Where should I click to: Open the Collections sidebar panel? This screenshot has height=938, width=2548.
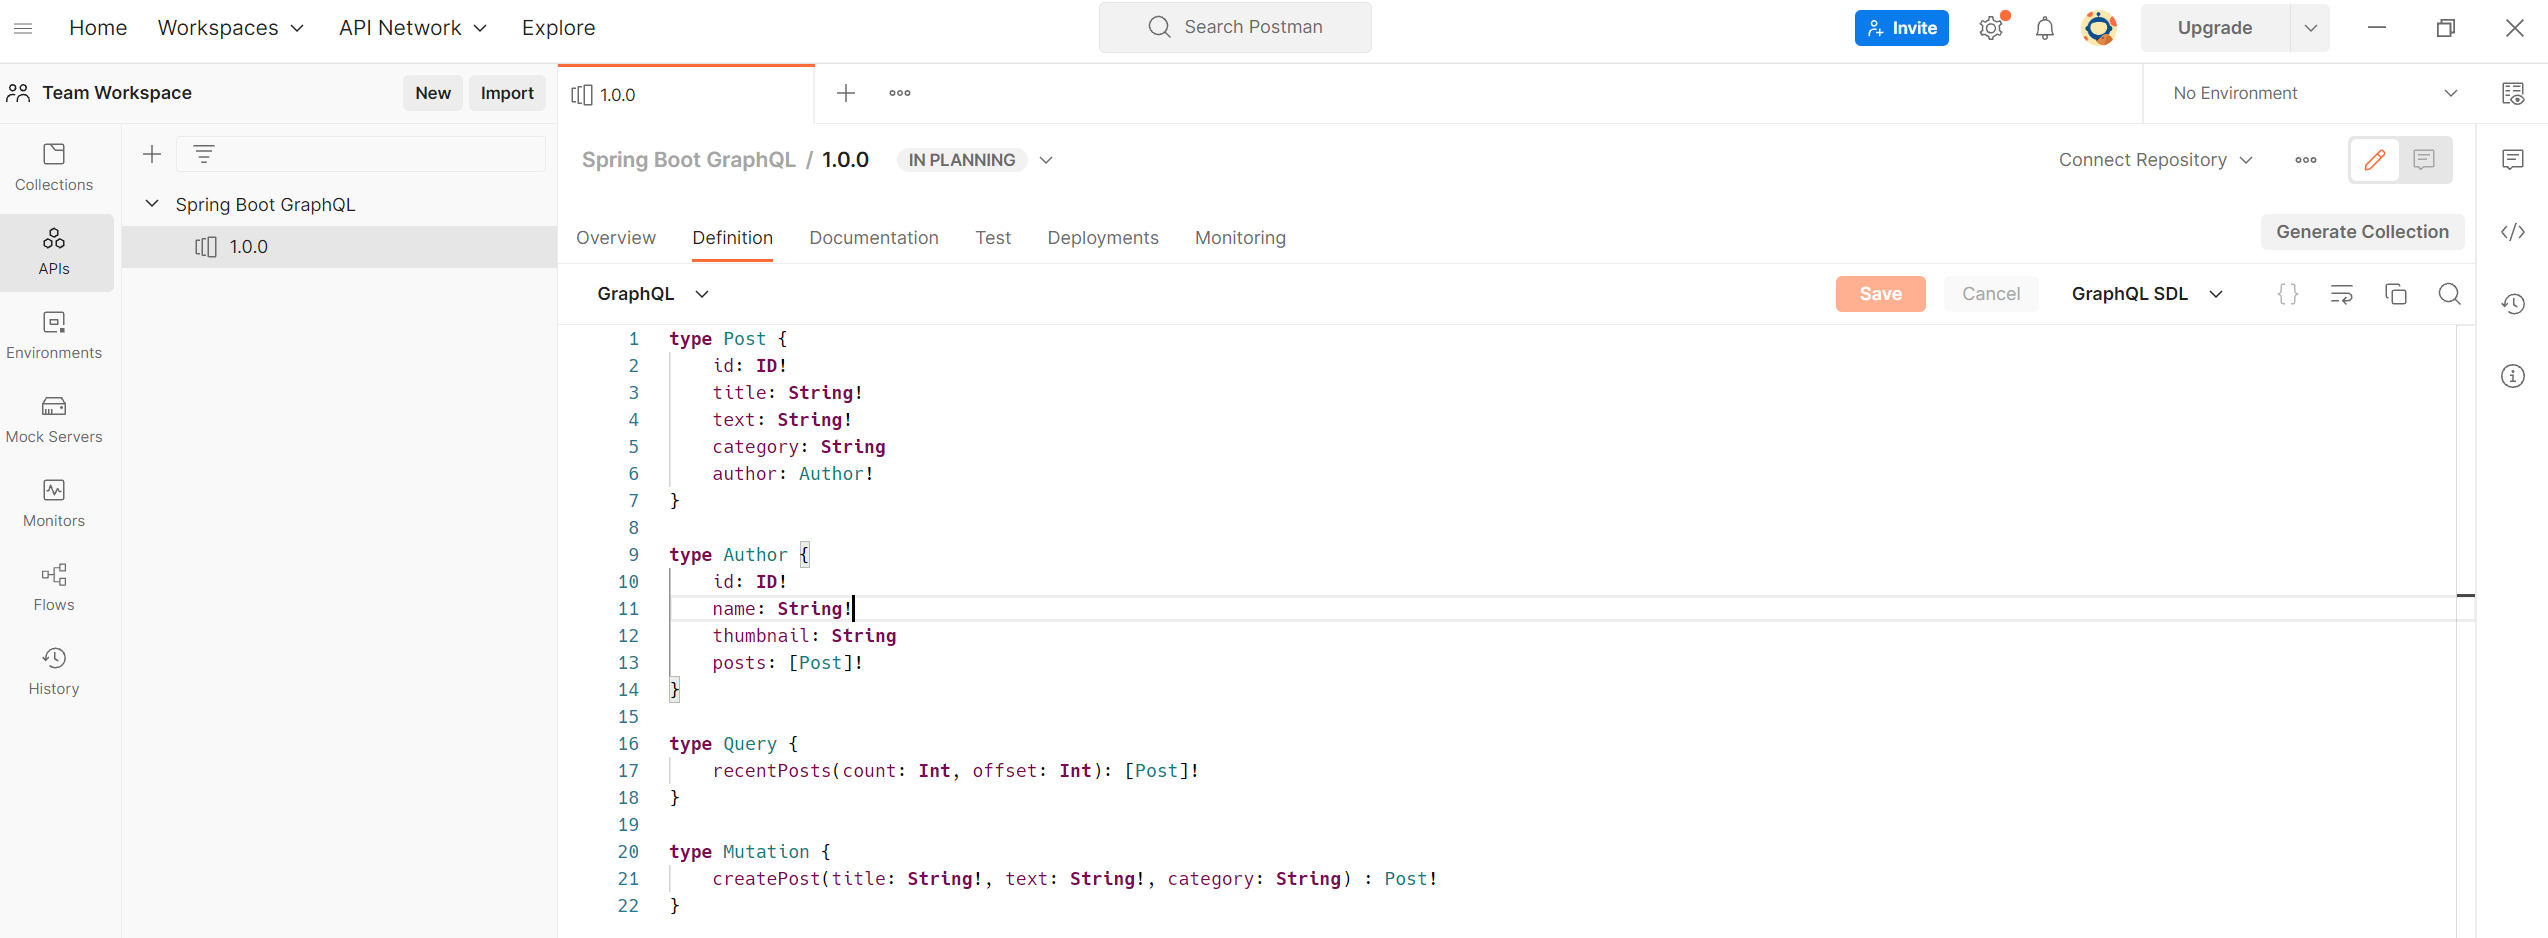point(54,167)
